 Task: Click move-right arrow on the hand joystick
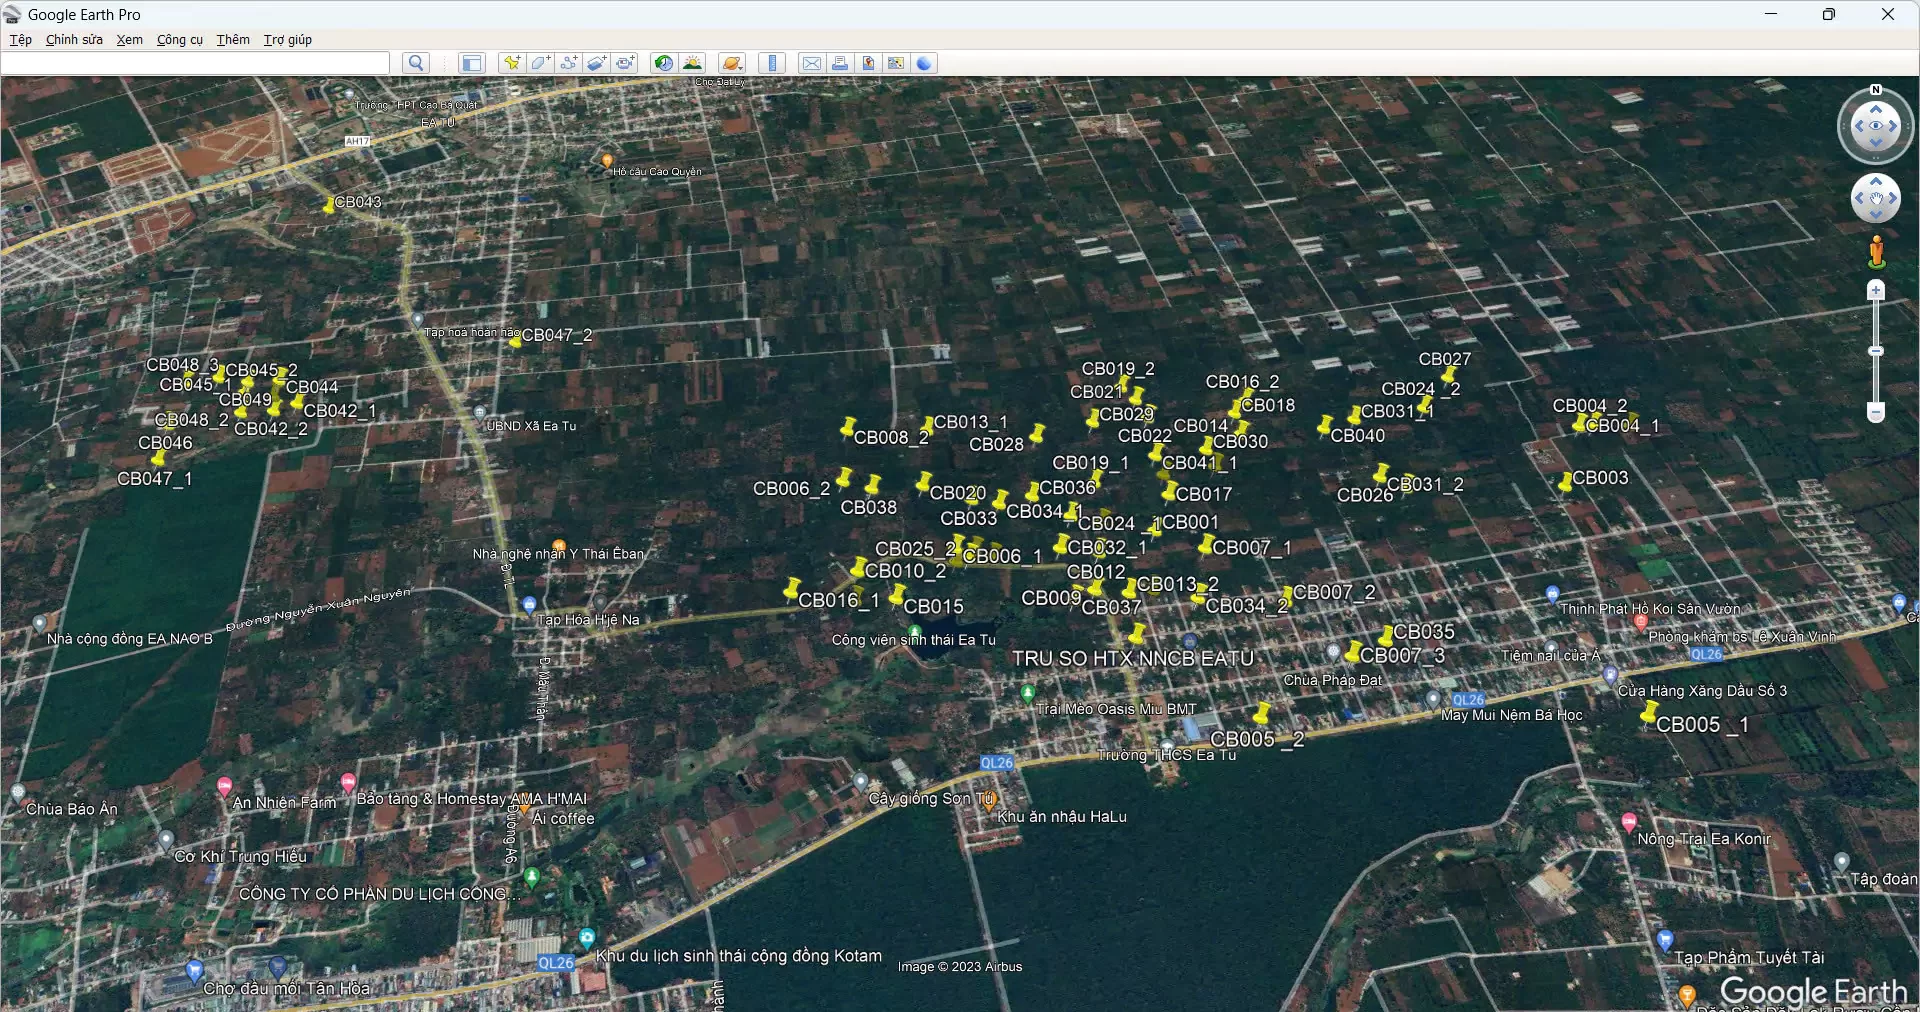(1893, 198)
